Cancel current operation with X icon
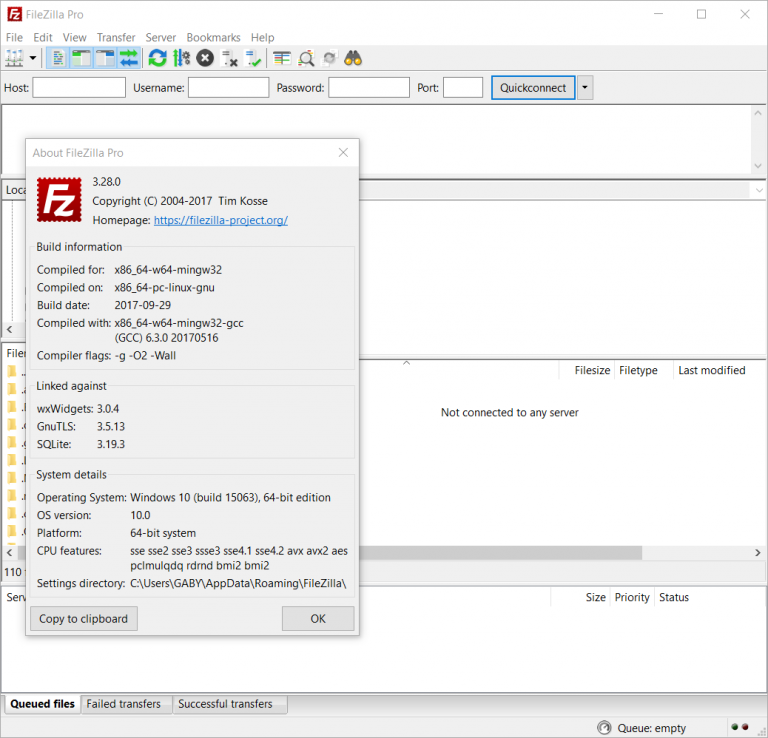 tap(205, 58)
